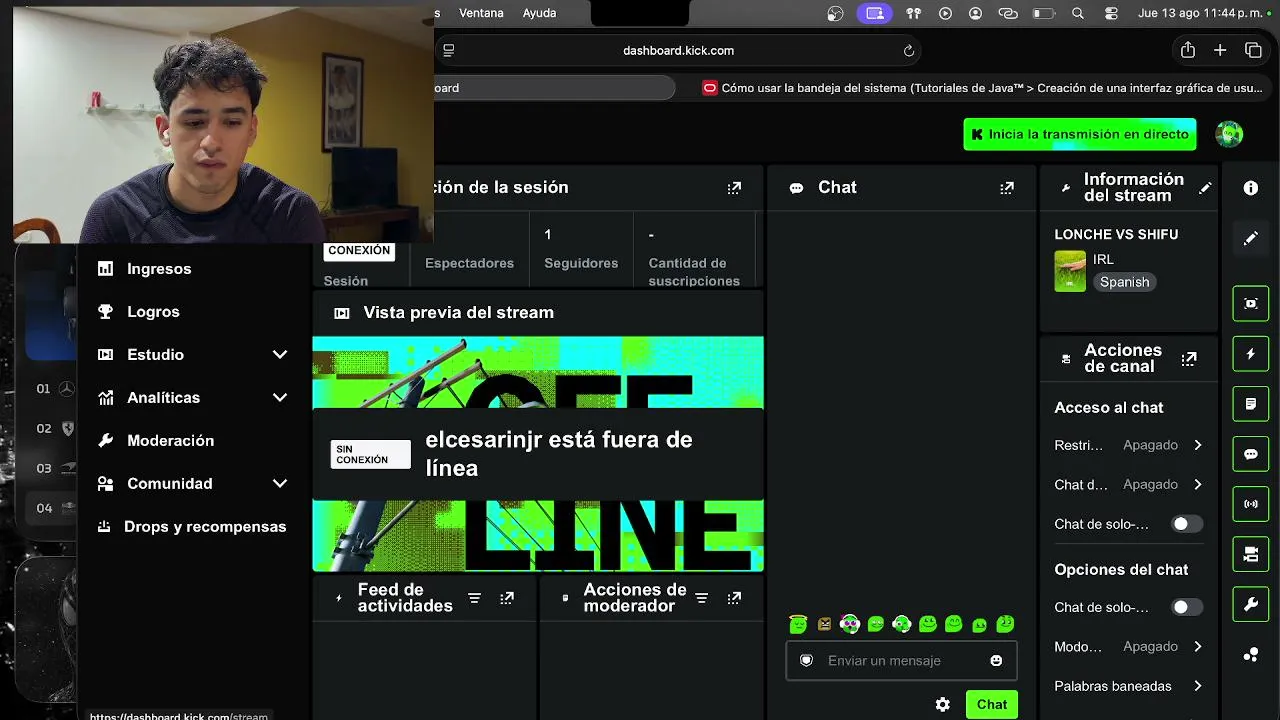This screenshot has height=720, width=1280.
Task: Open the Modo... chat option
Action: 1128,647
